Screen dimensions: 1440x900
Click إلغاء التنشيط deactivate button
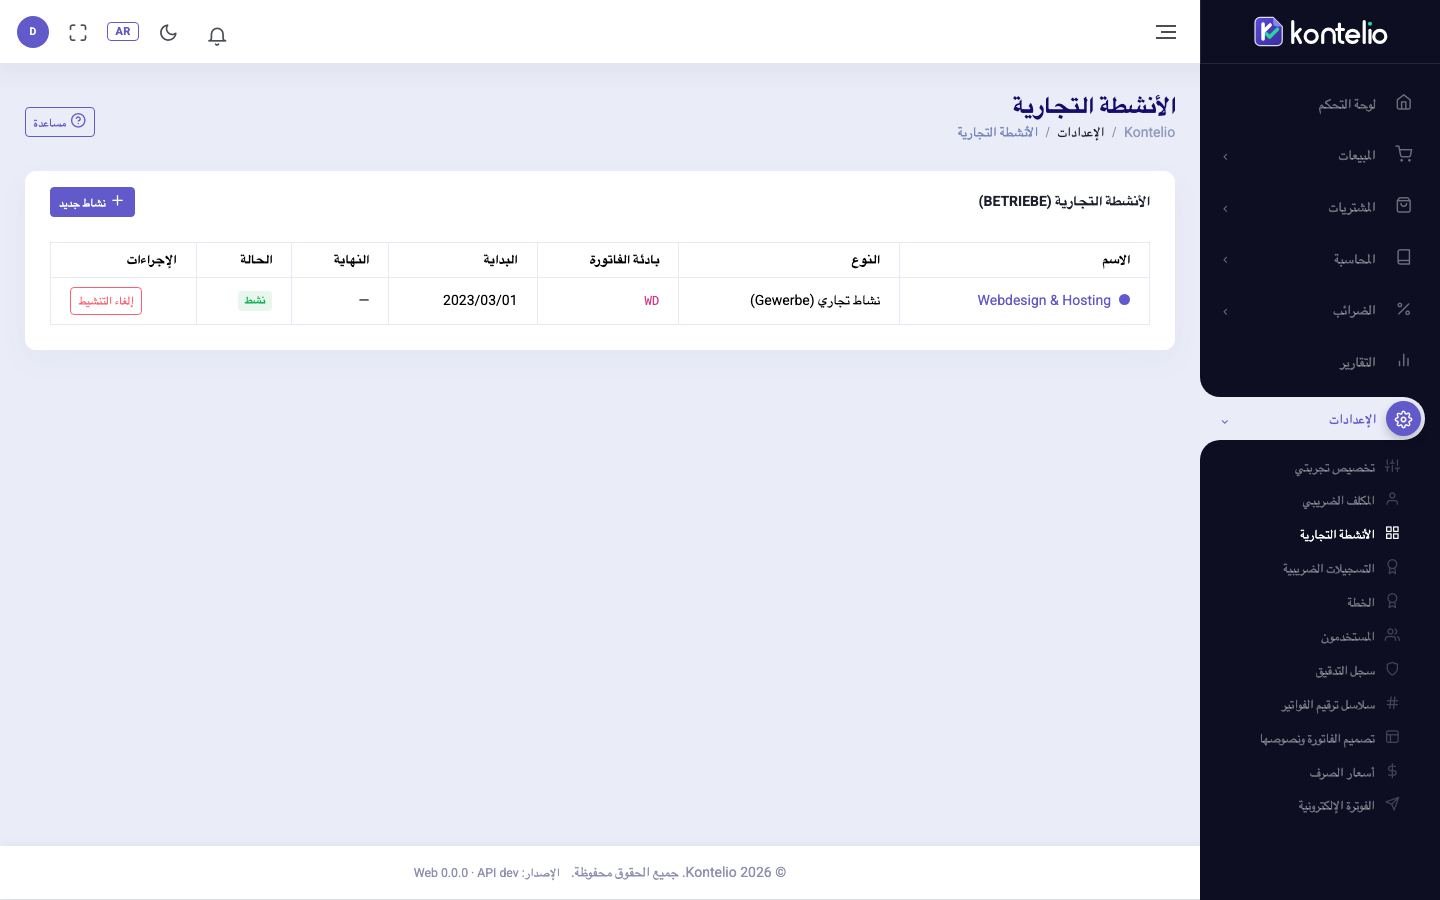click(x=106, y=301)
